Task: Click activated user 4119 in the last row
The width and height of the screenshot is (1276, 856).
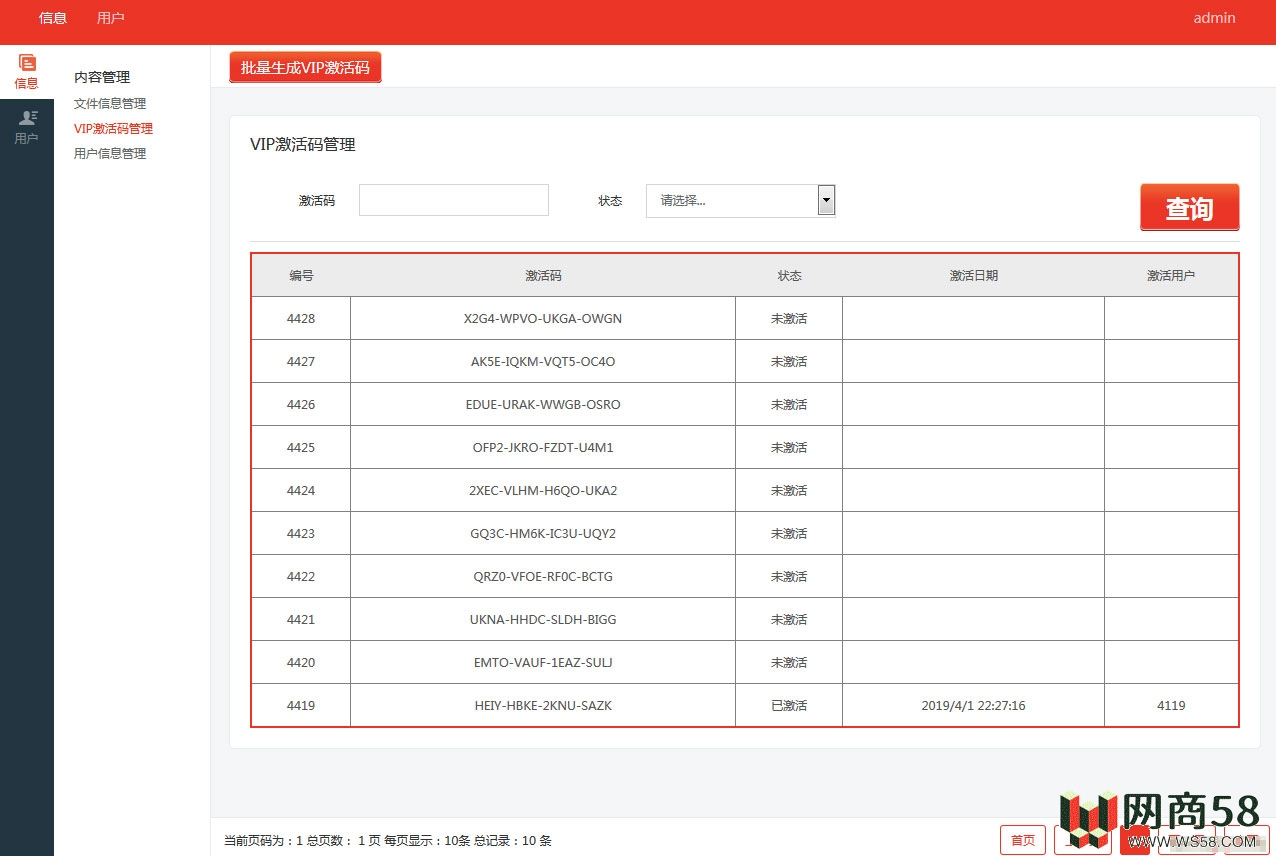Action: click(1170, 706)
